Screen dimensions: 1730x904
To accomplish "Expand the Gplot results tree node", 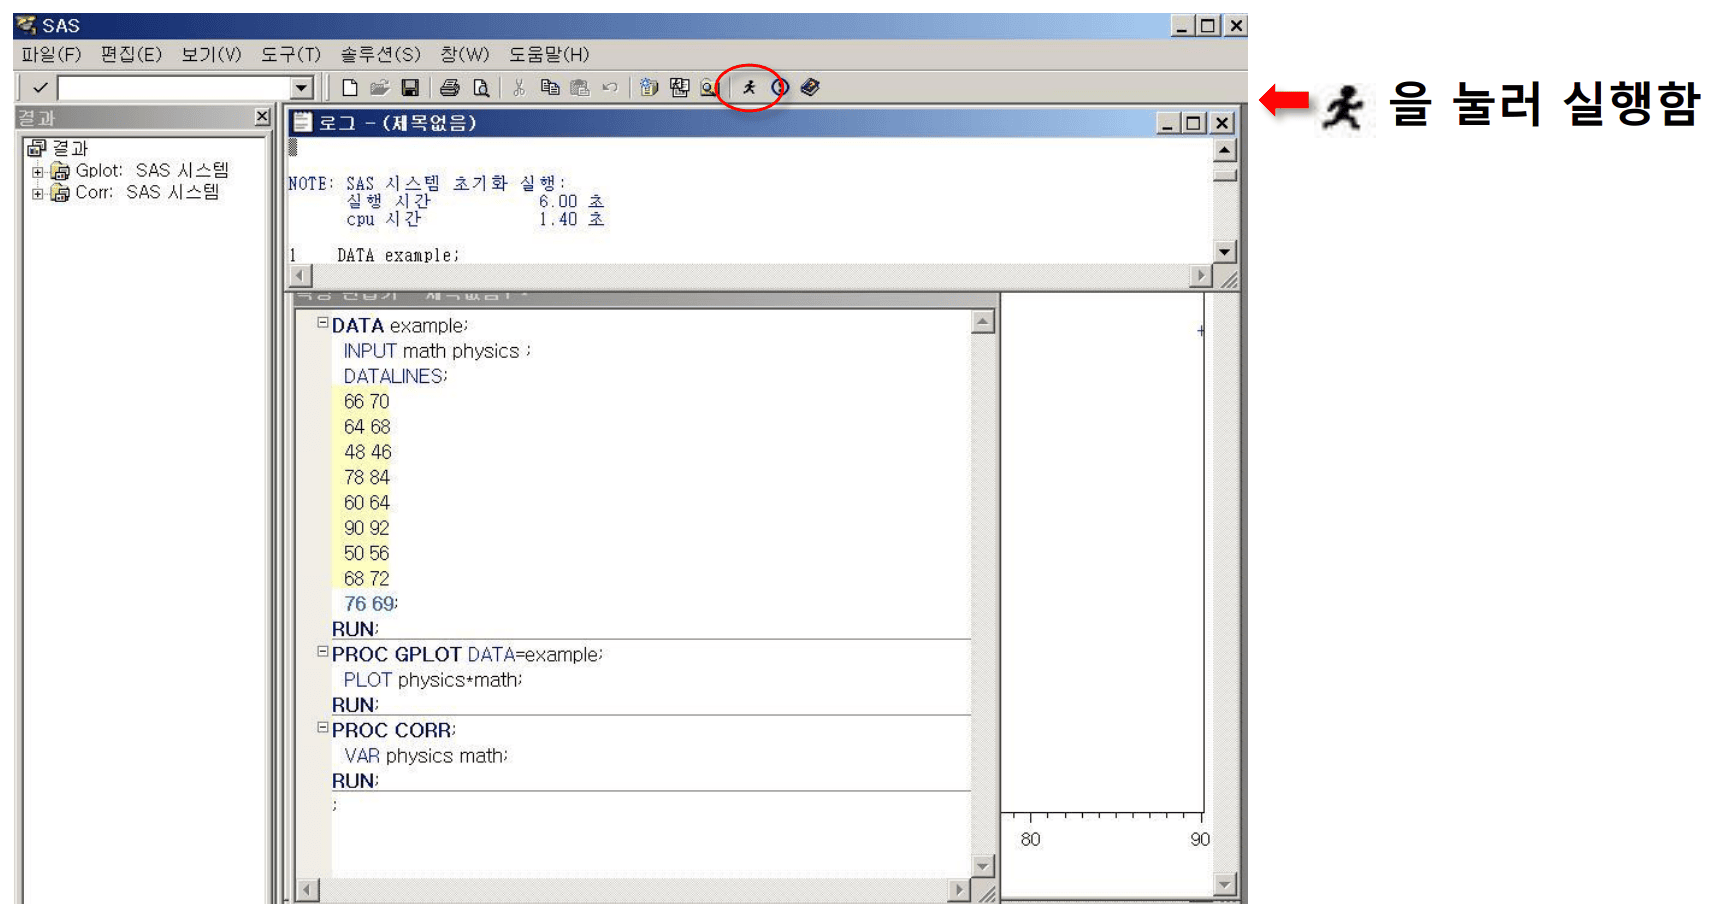I will click(37, 172).
